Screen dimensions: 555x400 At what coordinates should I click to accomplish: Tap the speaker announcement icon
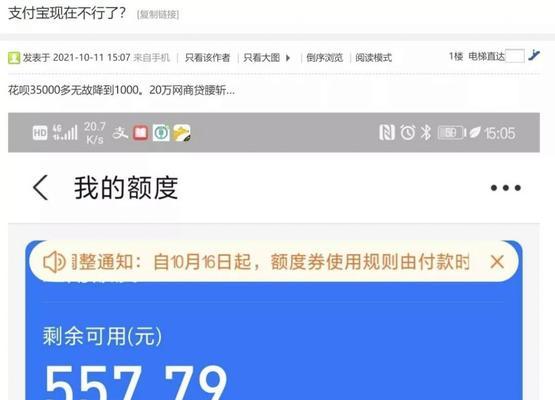point(54,262)
